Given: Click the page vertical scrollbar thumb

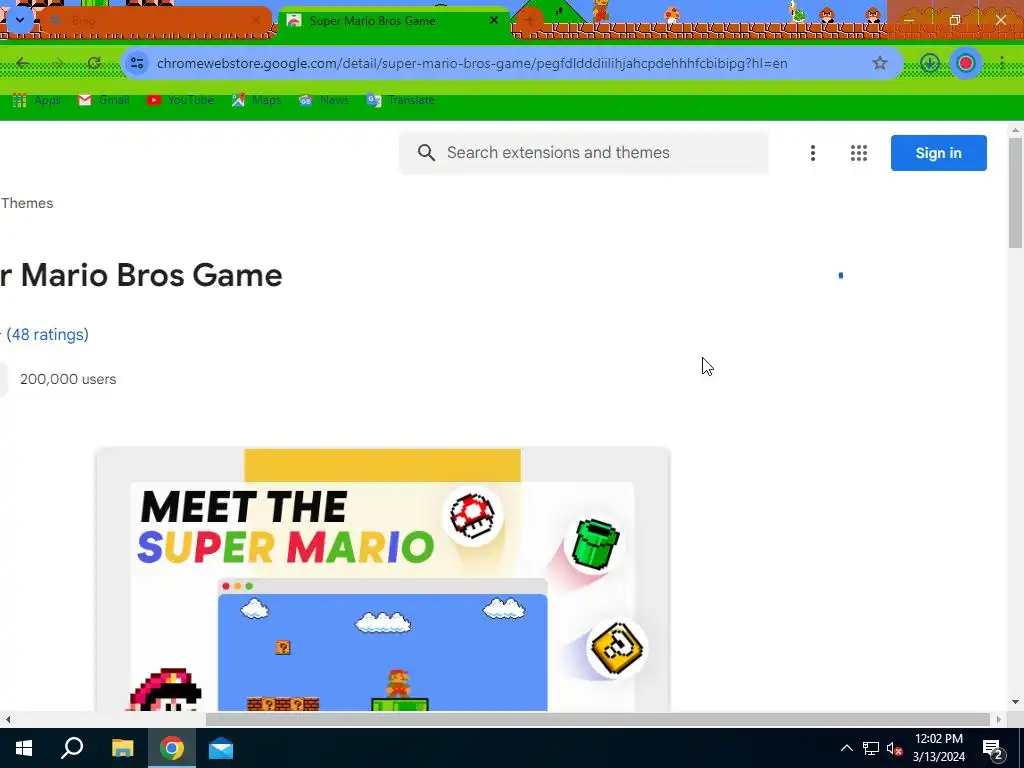Looking at the screenshot, I should 1015,193.
